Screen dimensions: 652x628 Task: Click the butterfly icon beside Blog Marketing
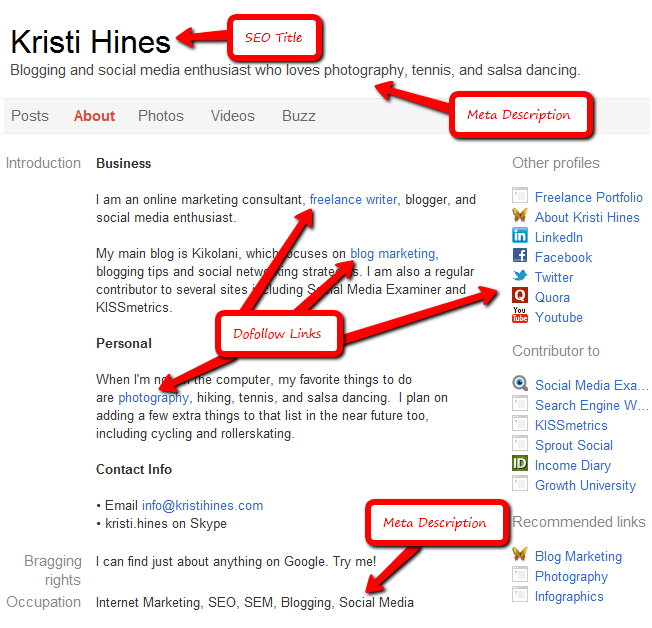click(x=520, y=554)
